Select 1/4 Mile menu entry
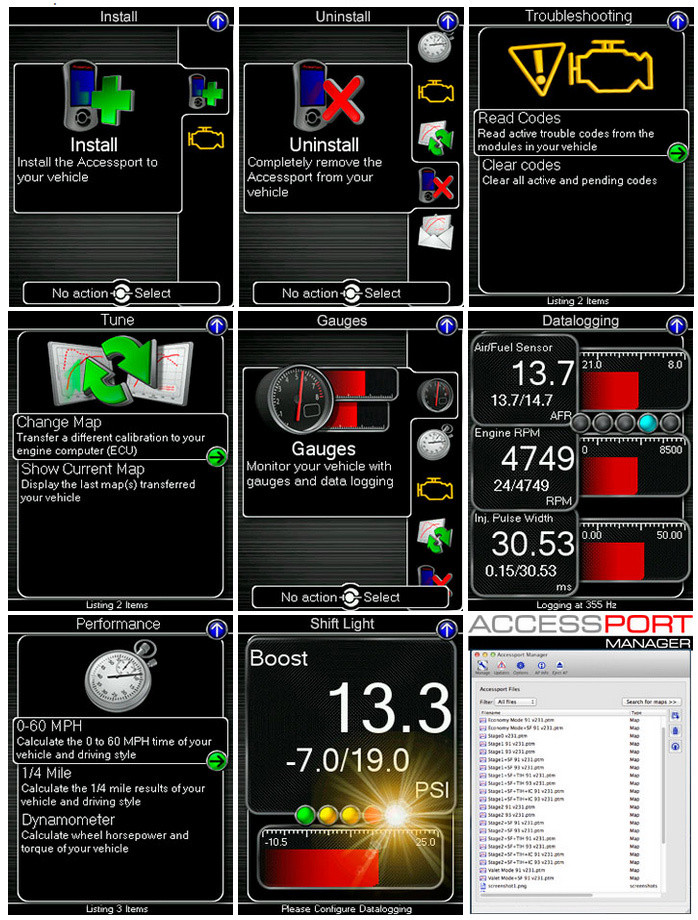The image size is (698, 920). pos(120,787)
